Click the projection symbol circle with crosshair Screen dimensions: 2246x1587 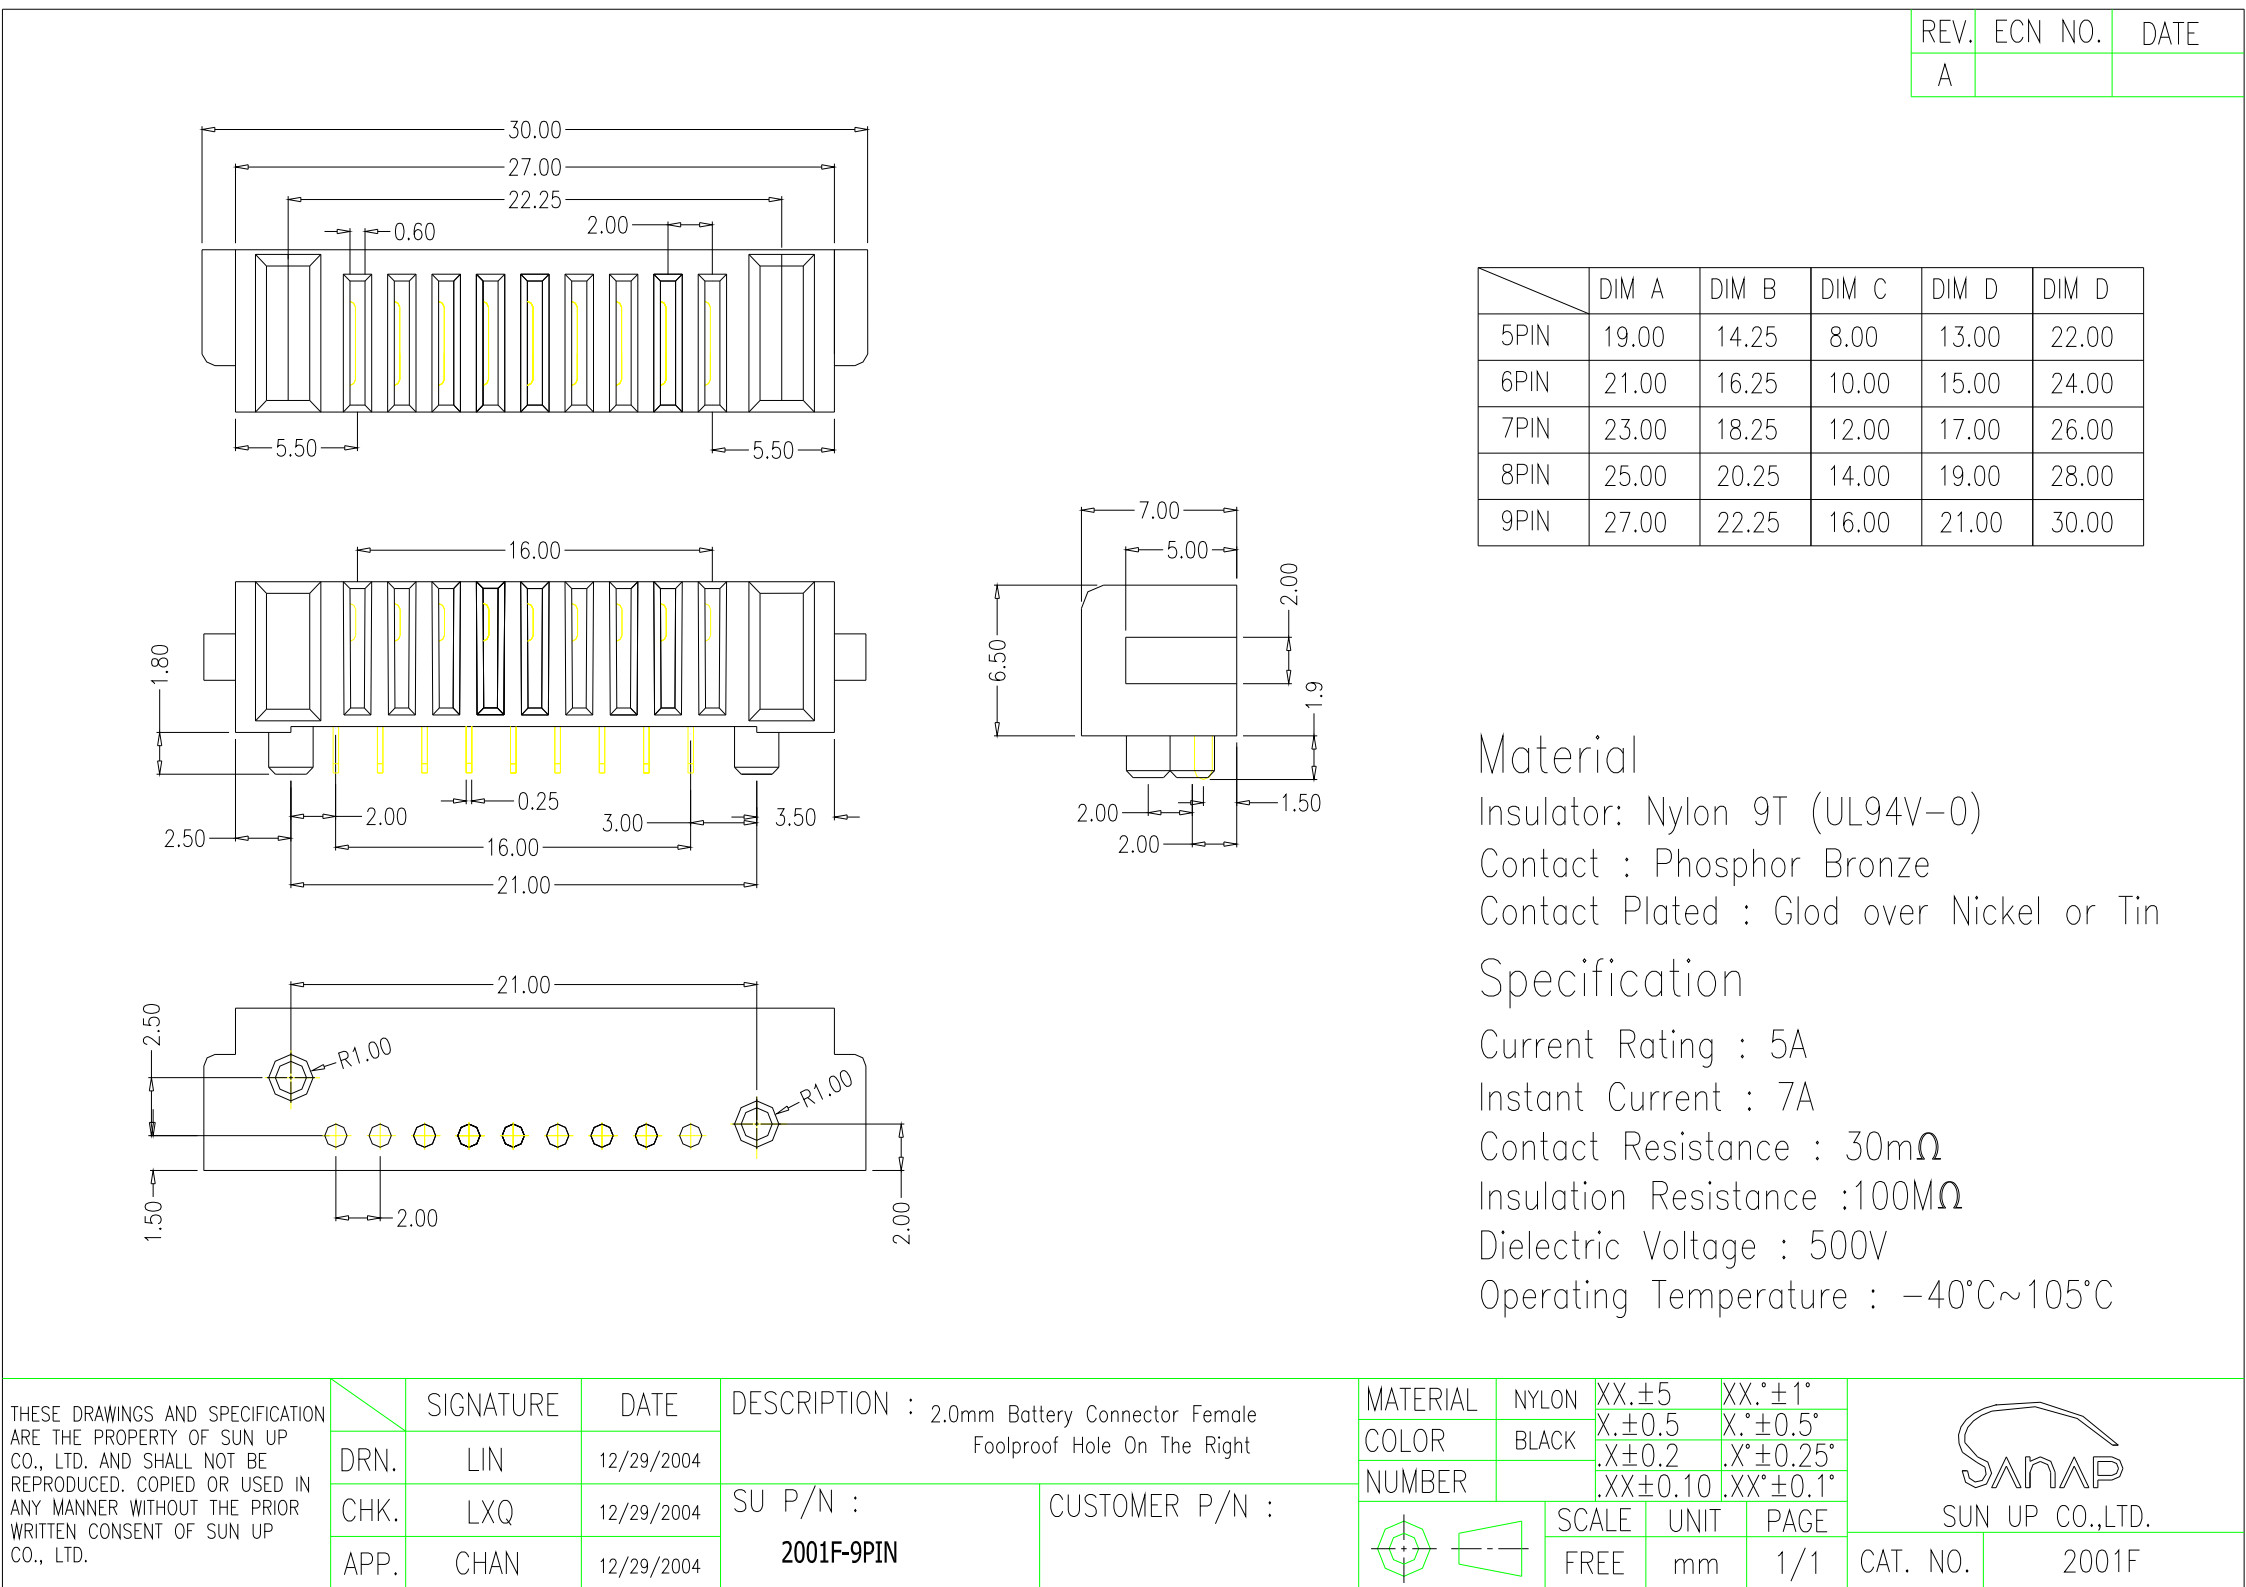[1404, 1549]
